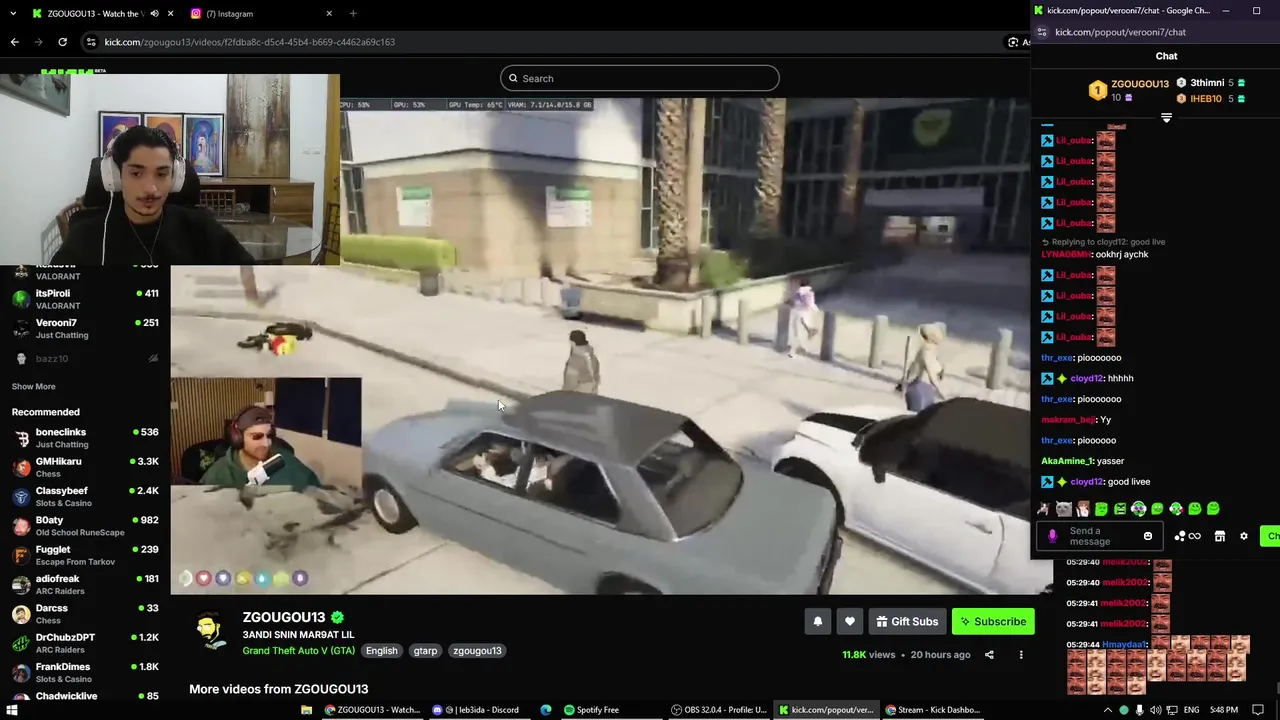Click the Fugglet channel avatar
The width and height of the screenshot is (1280, 720).
pos(21,555)
